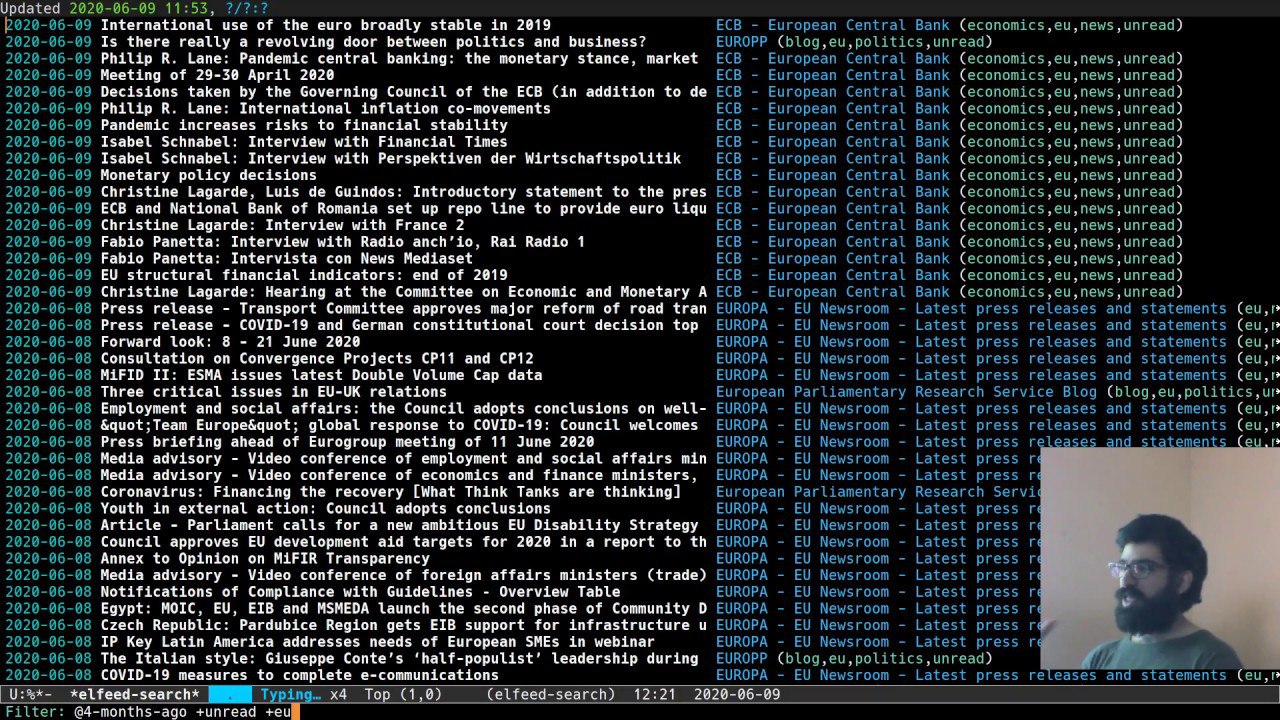The image size is (1280, 720).
Task: Click EUROPA feed label on "Forward look" row
Action: 972,342
